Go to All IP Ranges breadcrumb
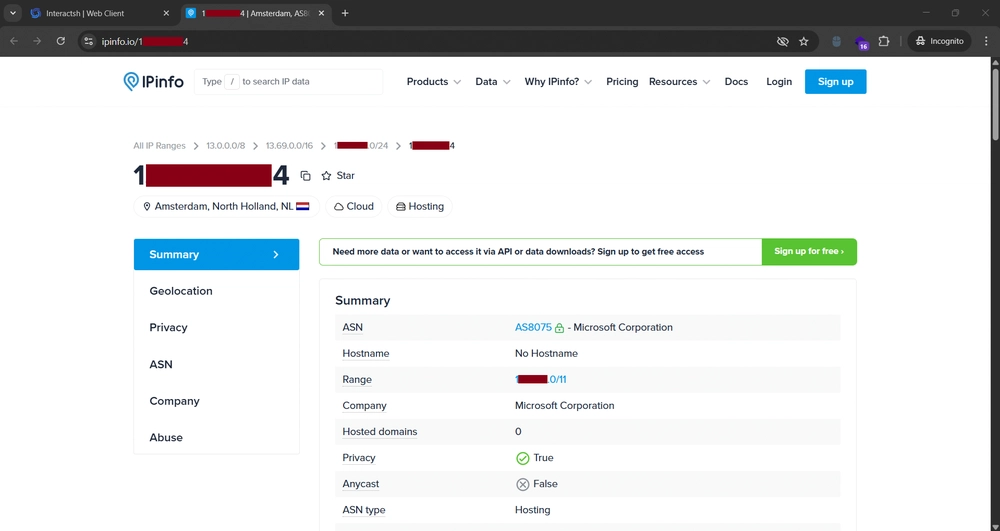1000x531 pixels. pos(159,145)
